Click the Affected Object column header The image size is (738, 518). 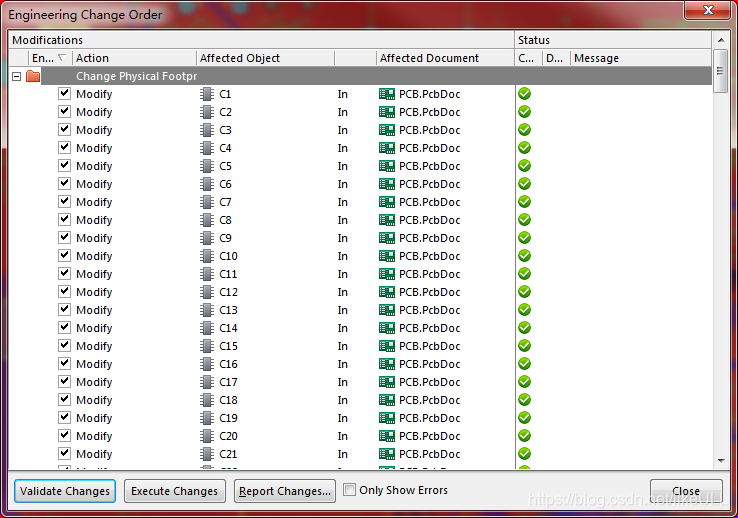pos(264,58)
